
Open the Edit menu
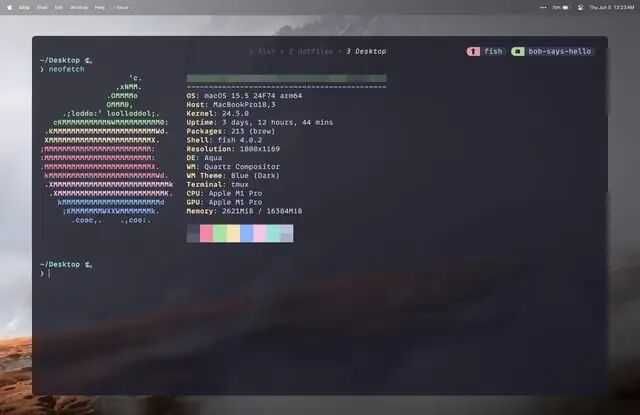pyautogui.click(x=59, y=7)
